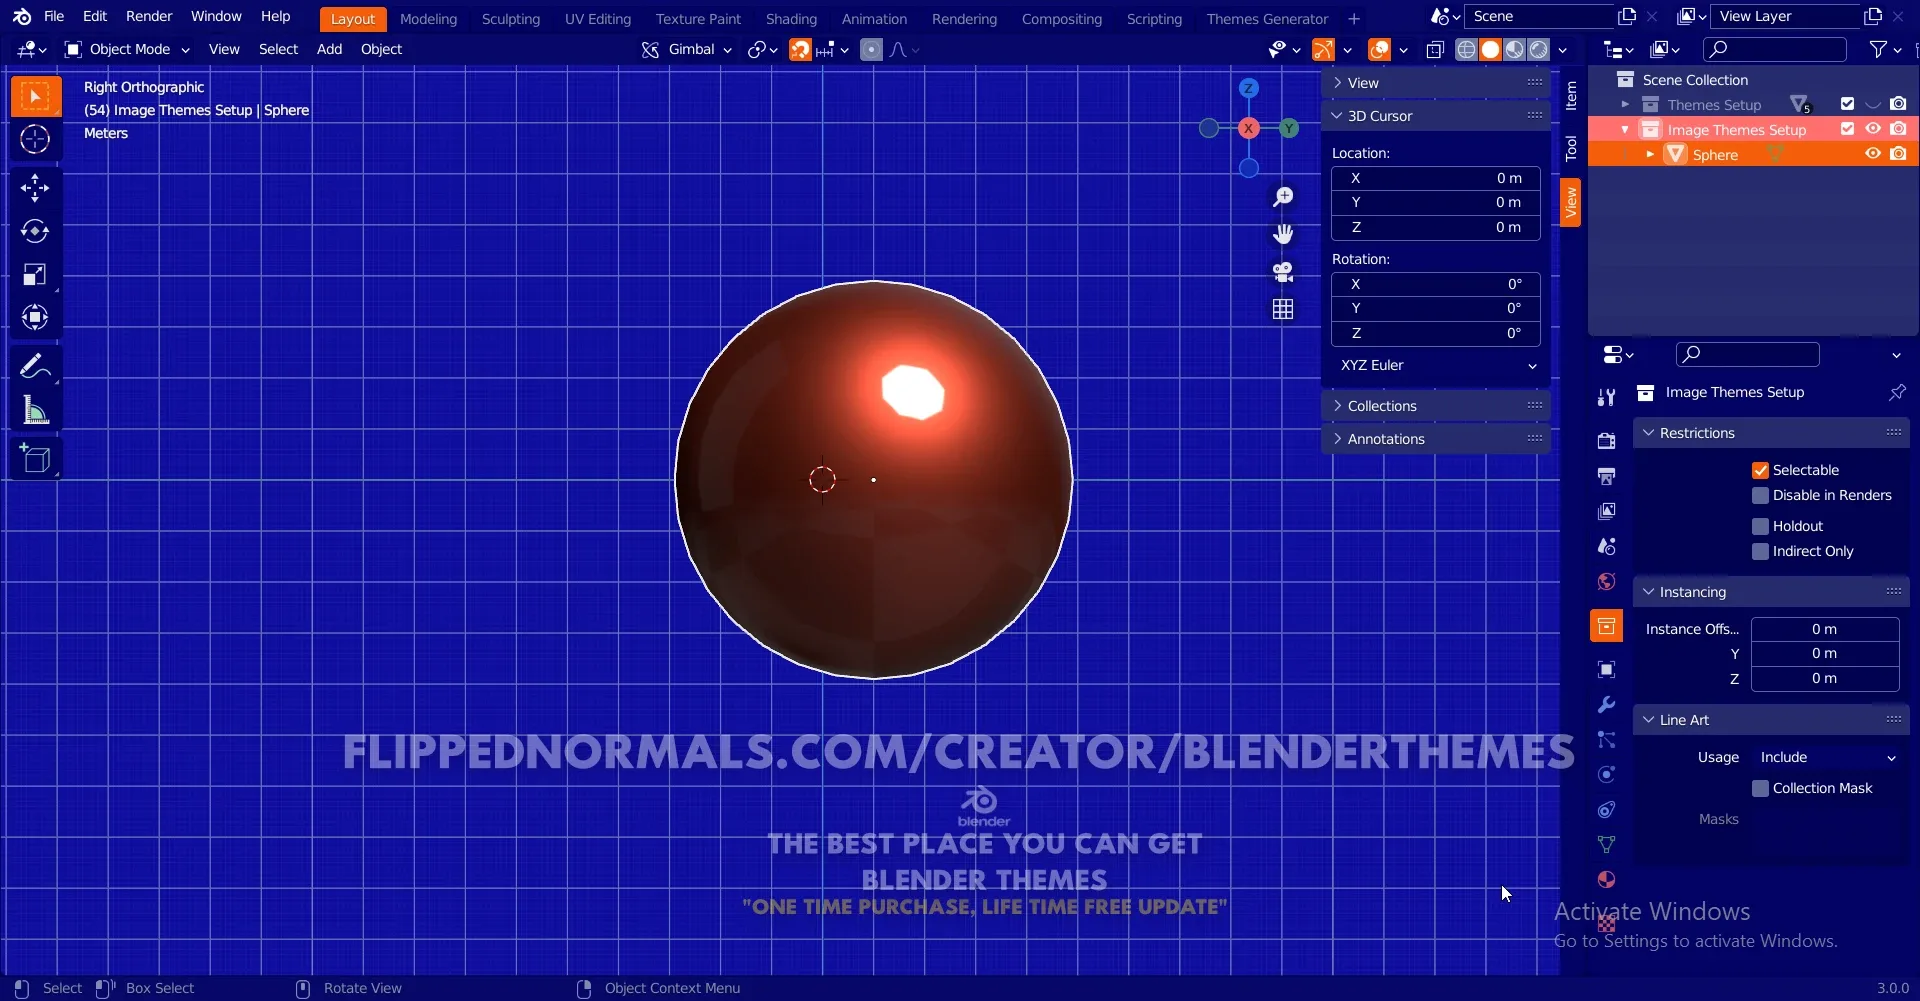Enable the Collection Mask checkbox
The height and width of the screenshot is (1001, 1920).
[x=1760, y=788]
